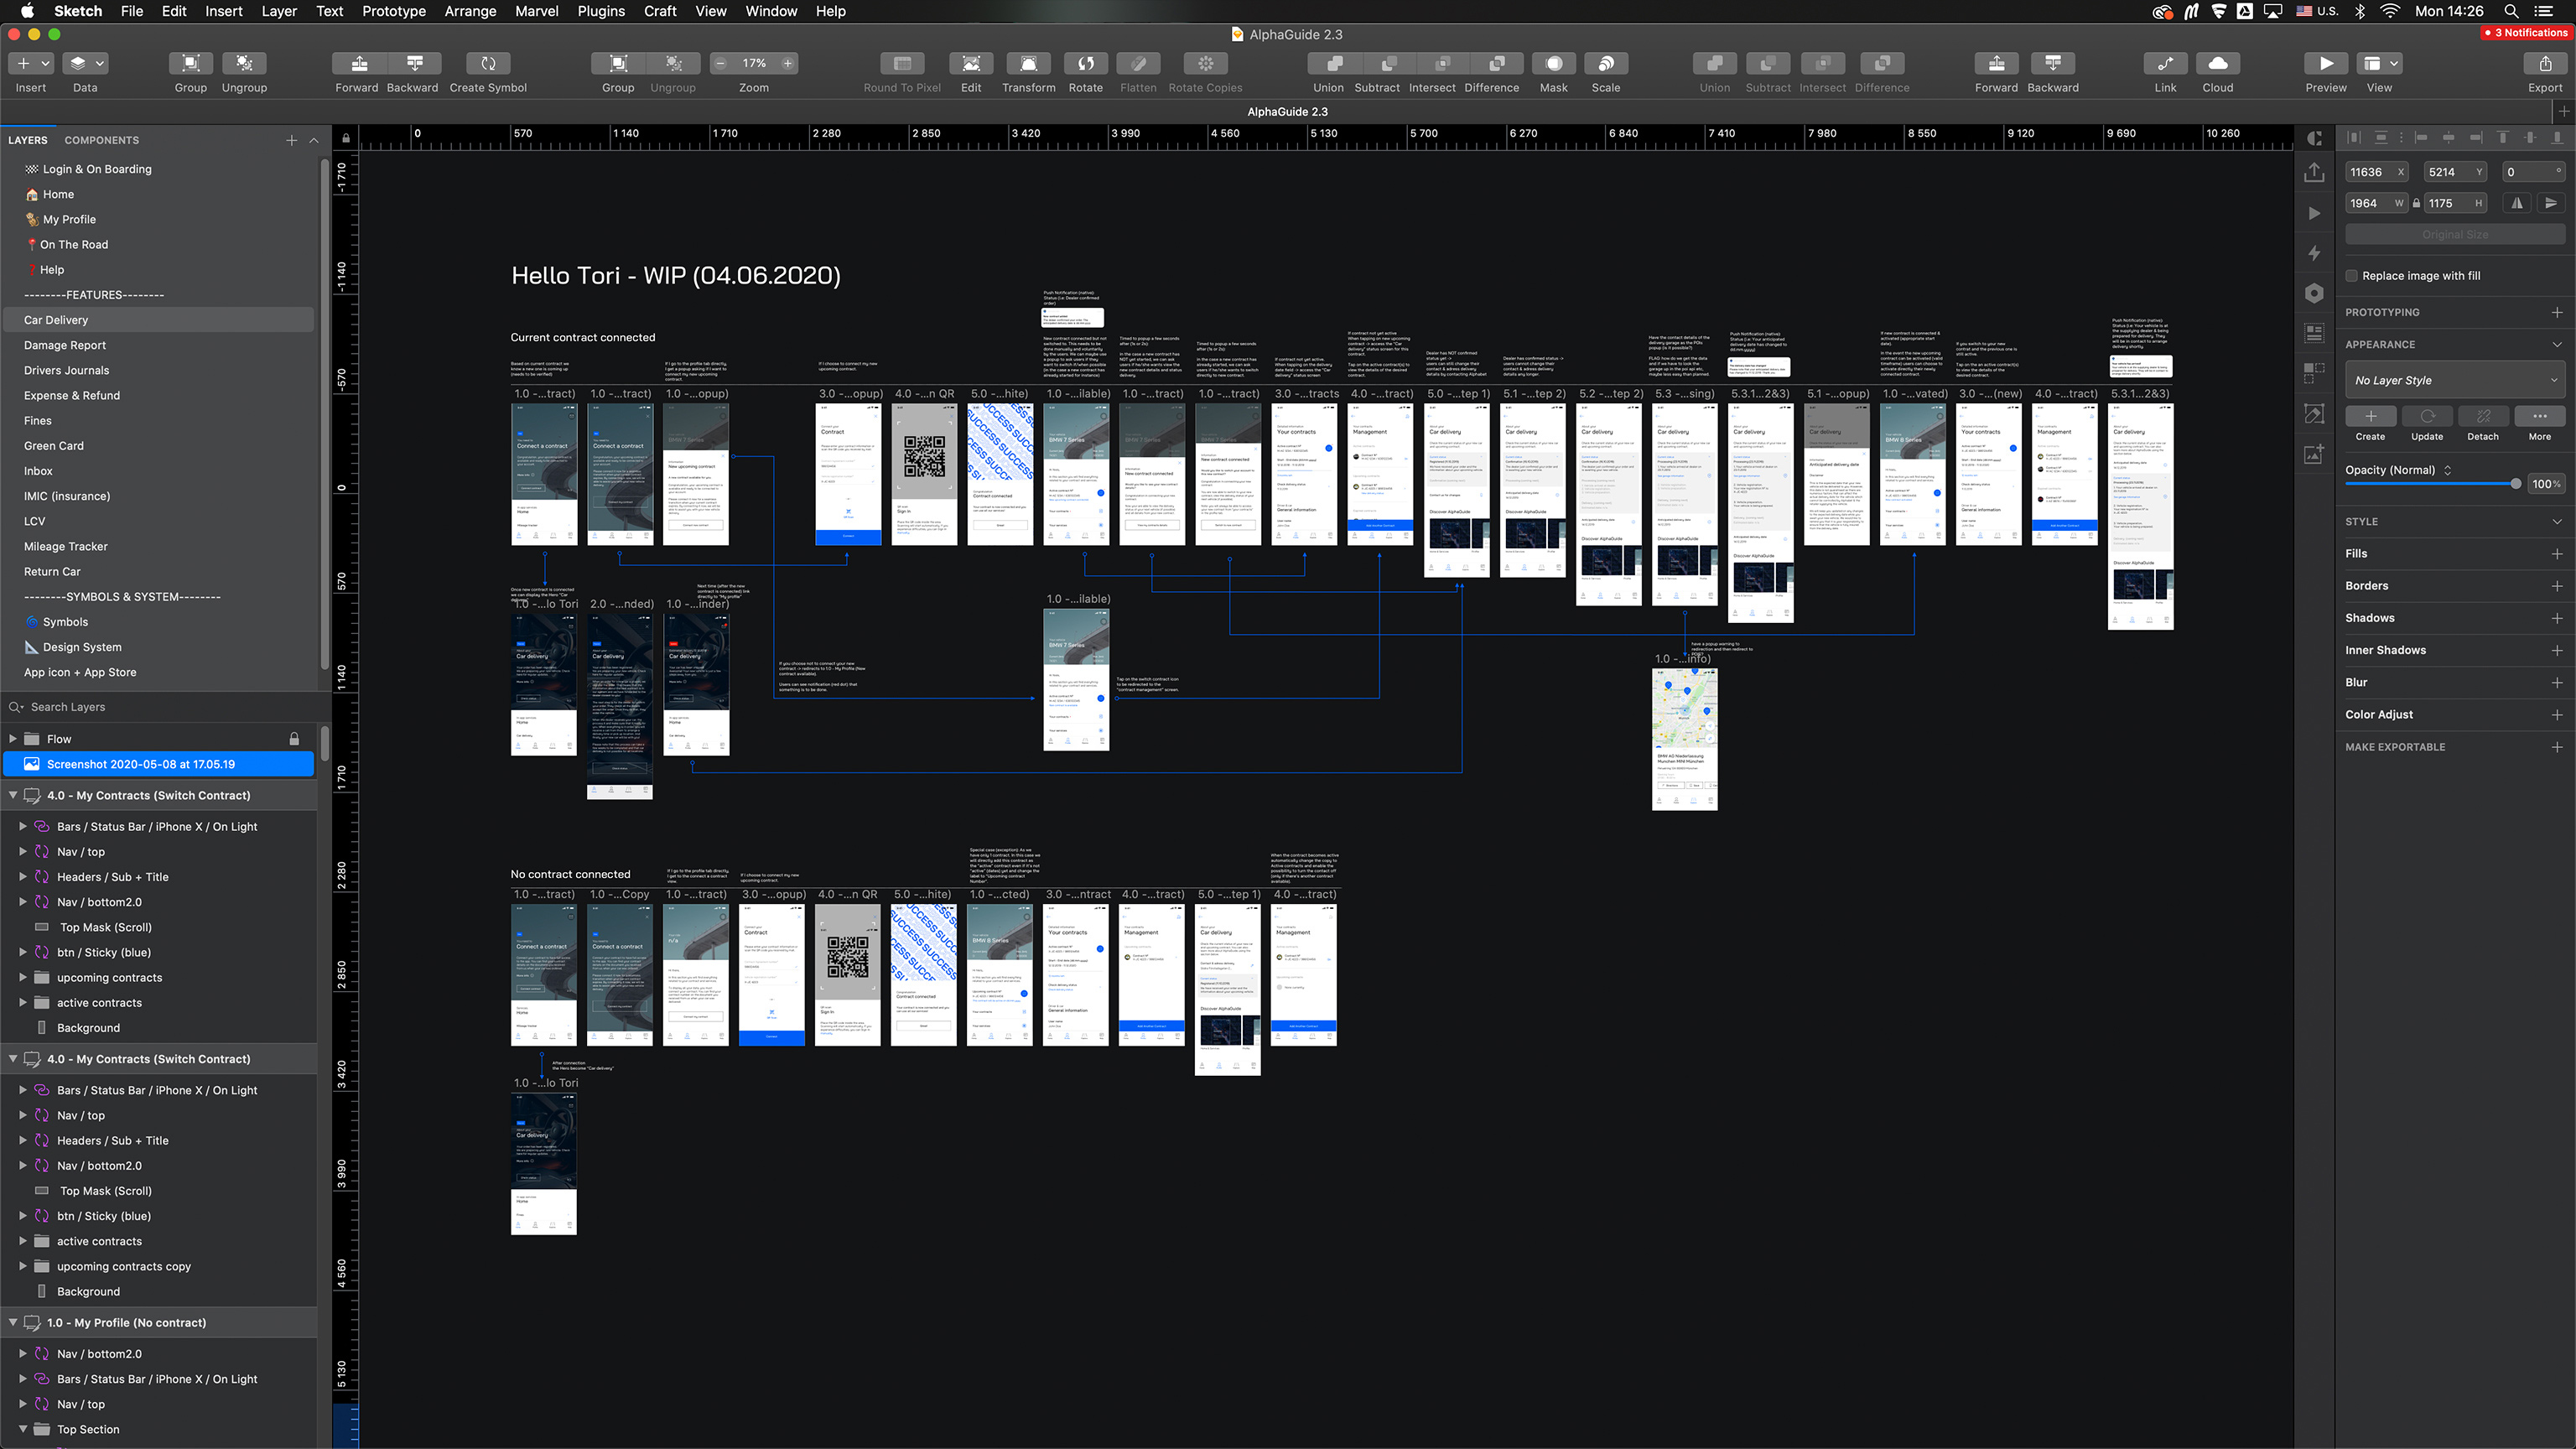Open the Plugins menu
2576x1449 pixels.
(x=600, y=11)
